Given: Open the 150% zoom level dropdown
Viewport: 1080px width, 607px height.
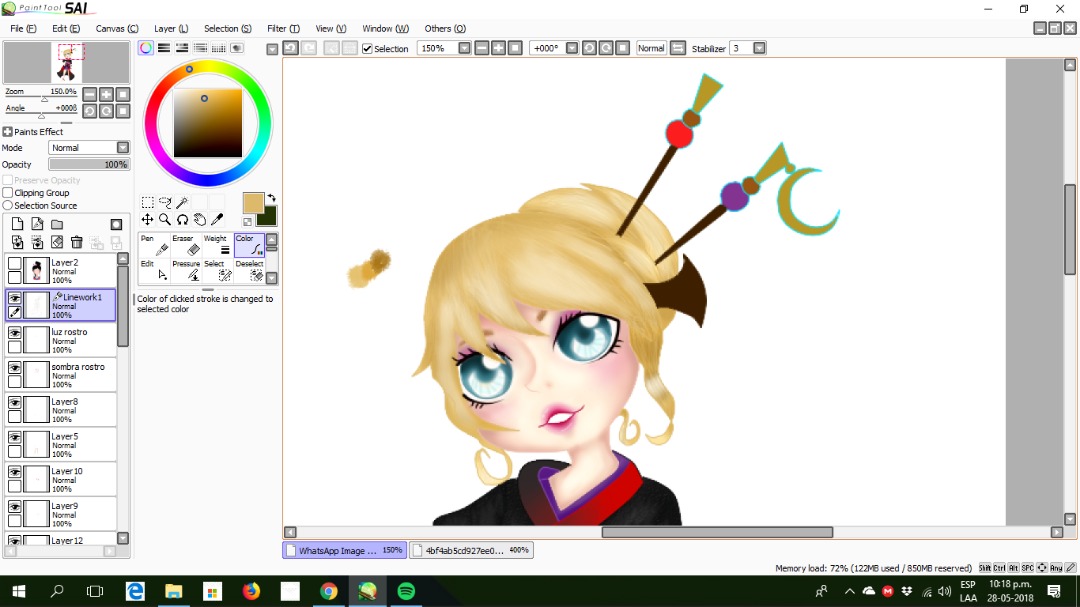Looking at the screenshot, I should pyautogui.click(x=464, y=48).
